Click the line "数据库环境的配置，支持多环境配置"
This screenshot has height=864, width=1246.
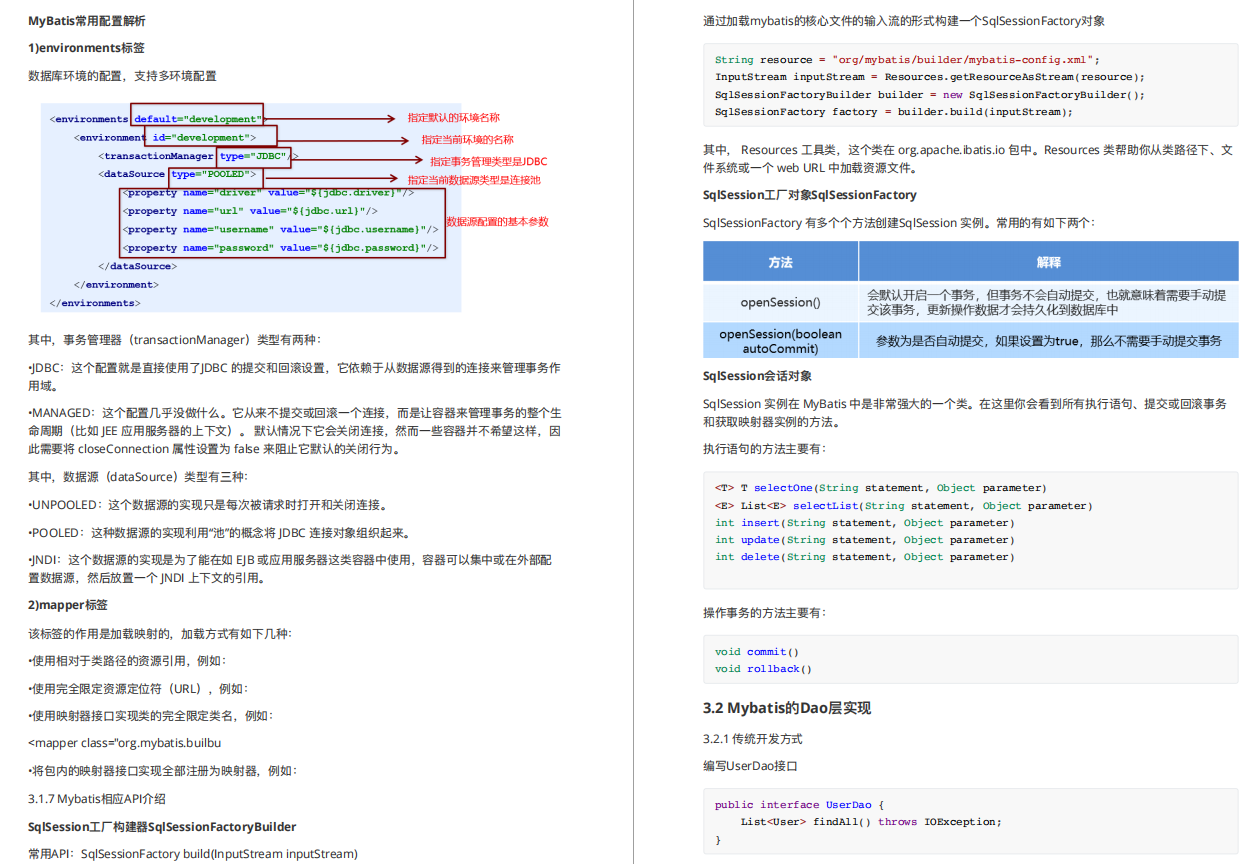pos(122,76)
